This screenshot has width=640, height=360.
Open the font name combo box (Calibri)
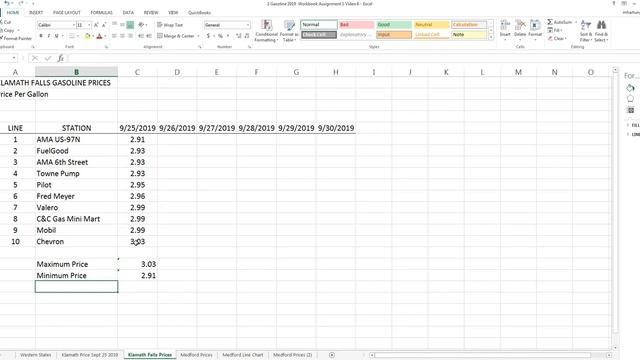56,25
